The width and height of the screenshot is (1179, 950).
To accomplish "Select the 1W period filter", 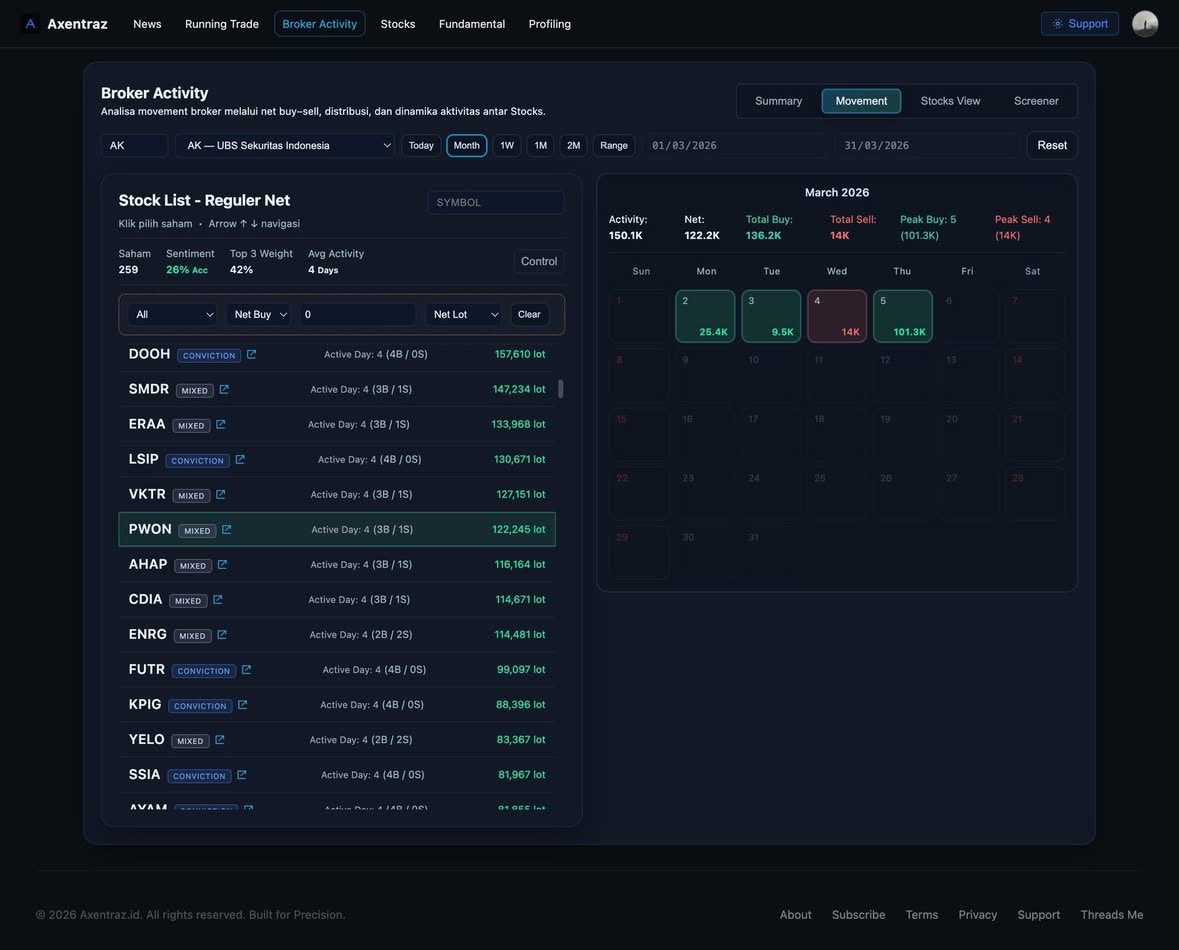I will point(508,145).
